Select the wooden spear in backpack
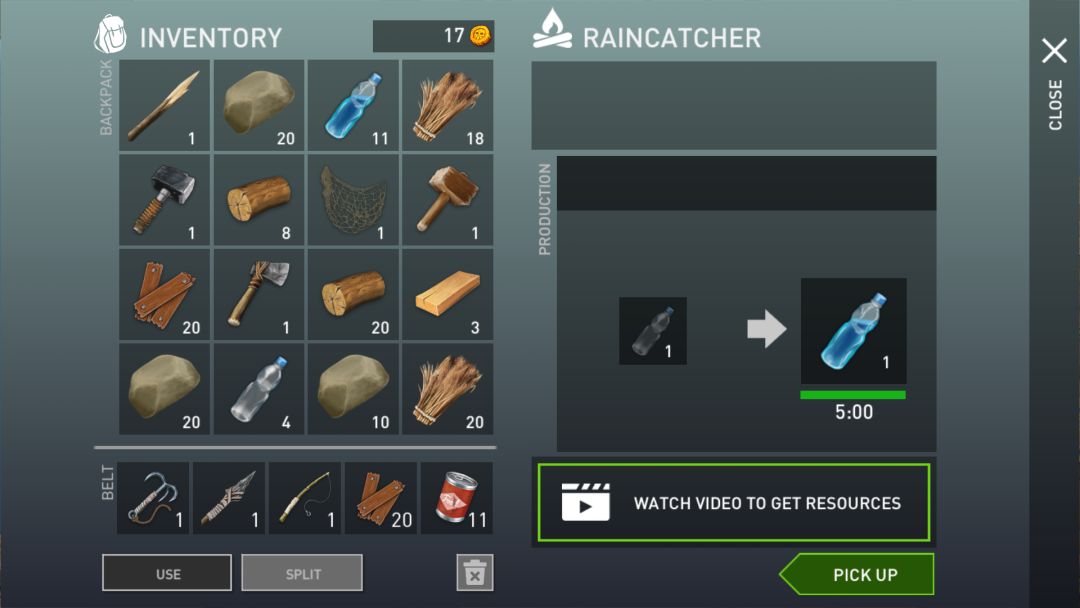 (165, 105)
